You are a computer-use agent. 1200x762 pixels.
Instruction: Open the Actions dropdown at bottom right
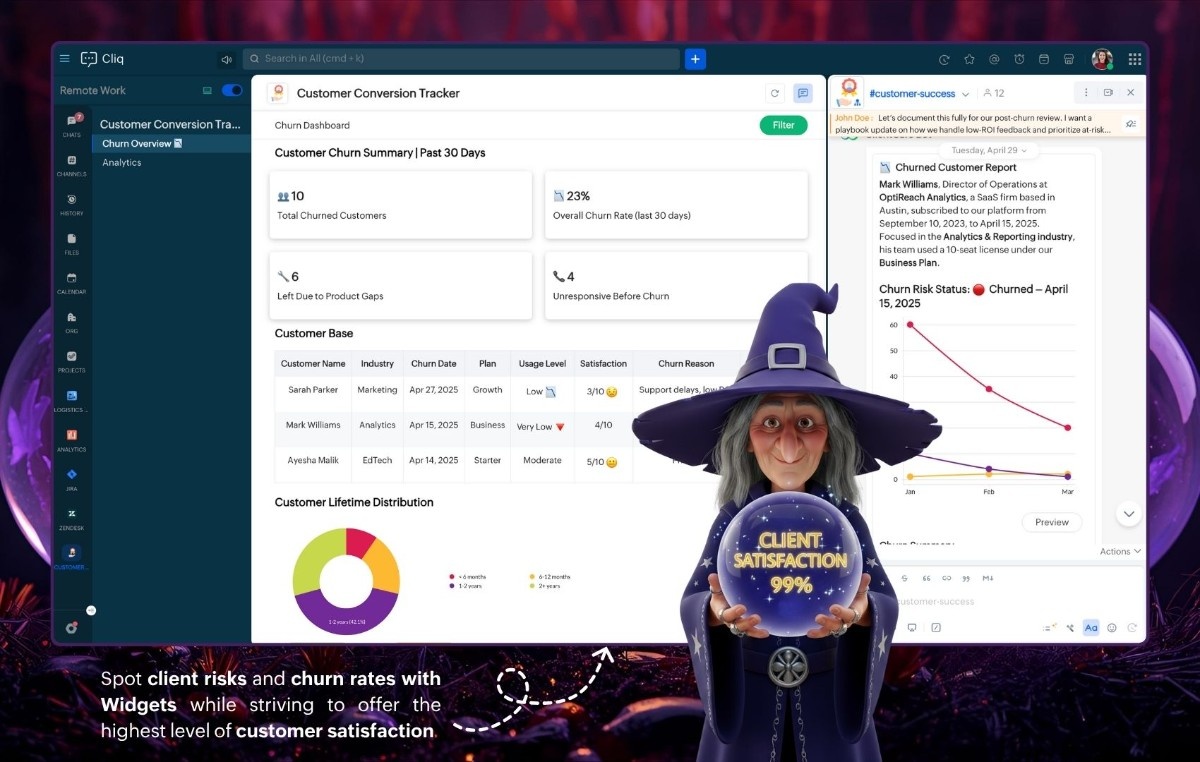pos(1119,550)
